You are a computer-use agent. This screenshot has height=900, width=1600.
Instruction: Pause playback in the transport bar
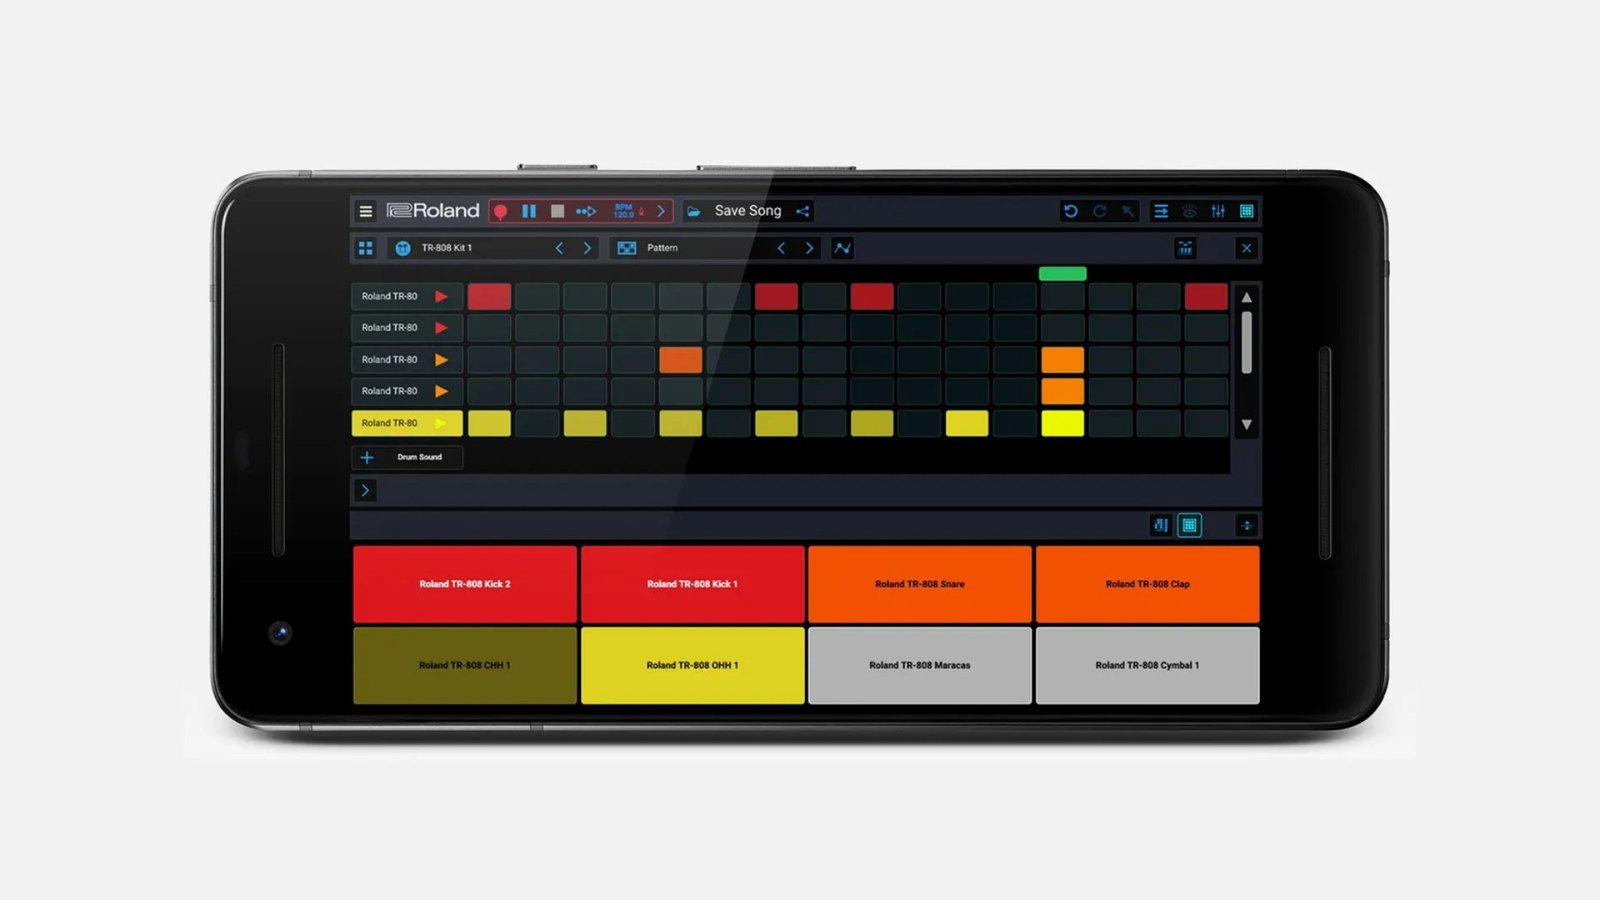(529, 211)
